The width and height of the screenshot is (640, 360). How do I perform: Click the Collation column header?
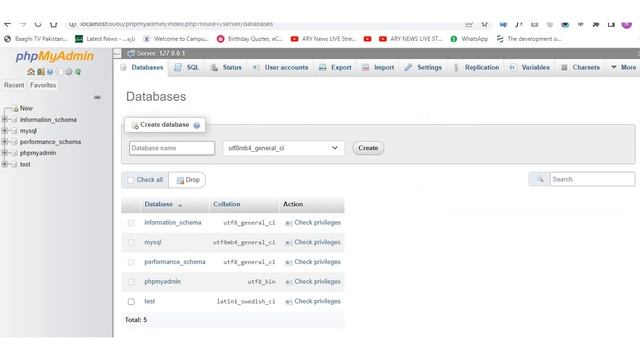(x=227, y=204)
